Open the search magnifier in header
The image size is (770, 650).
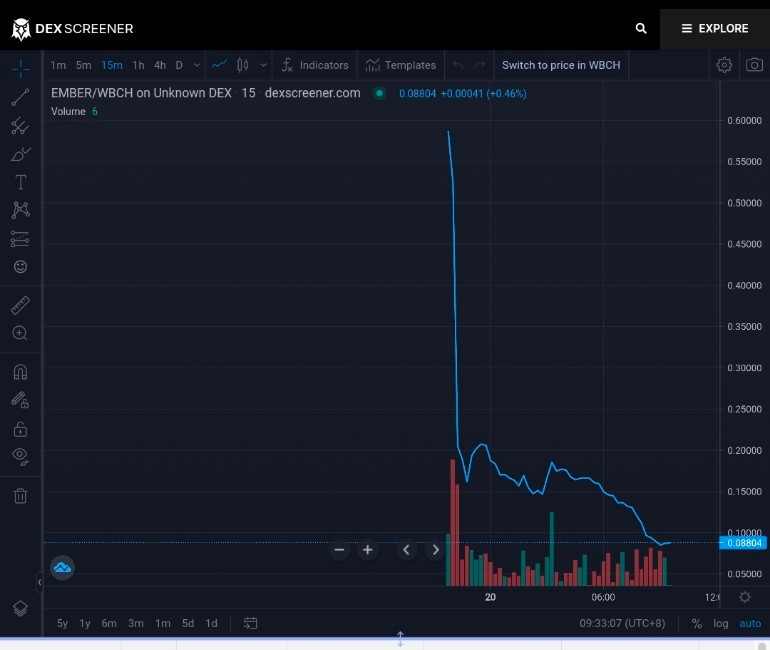coord(640,28)
